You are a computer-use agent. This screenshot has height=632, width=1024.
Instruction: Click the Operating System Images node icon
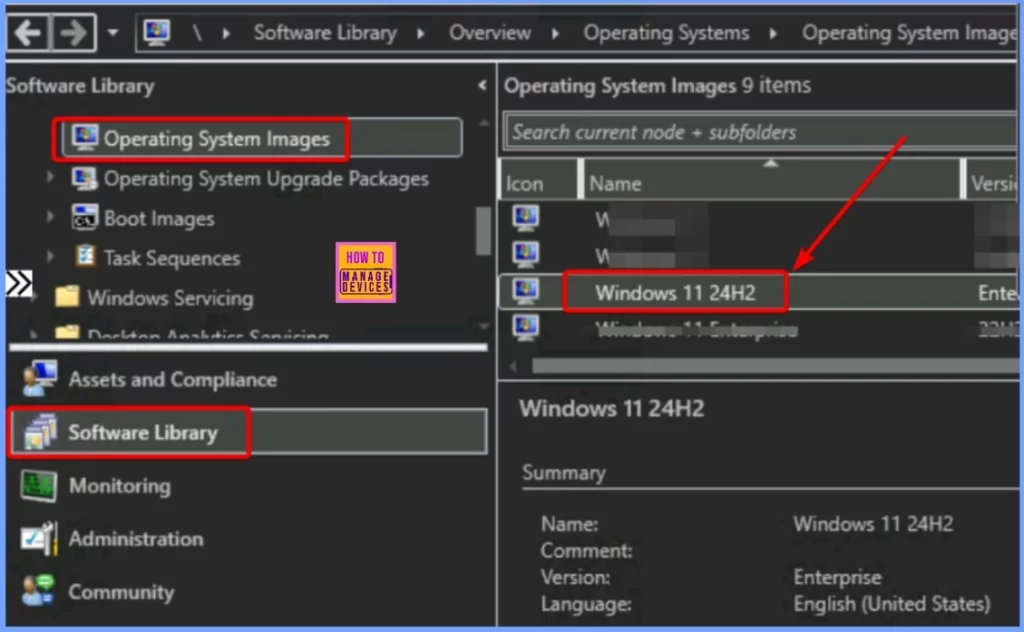(85, 137)
